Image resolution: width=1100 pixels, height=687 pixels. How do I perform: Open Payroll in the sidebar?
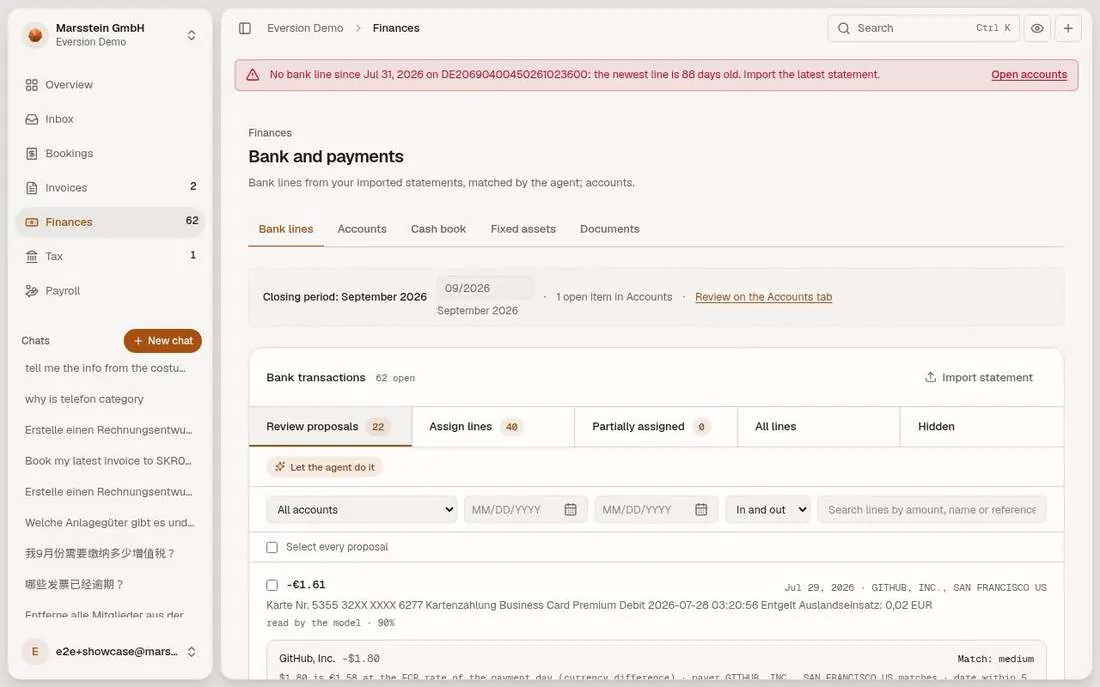[x=109, y=291]
